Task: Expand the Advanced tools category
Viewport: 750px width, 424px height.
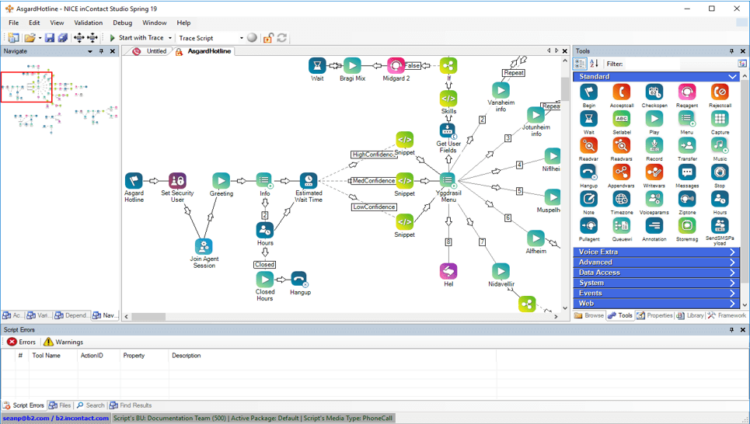Action: pos(656,262)
